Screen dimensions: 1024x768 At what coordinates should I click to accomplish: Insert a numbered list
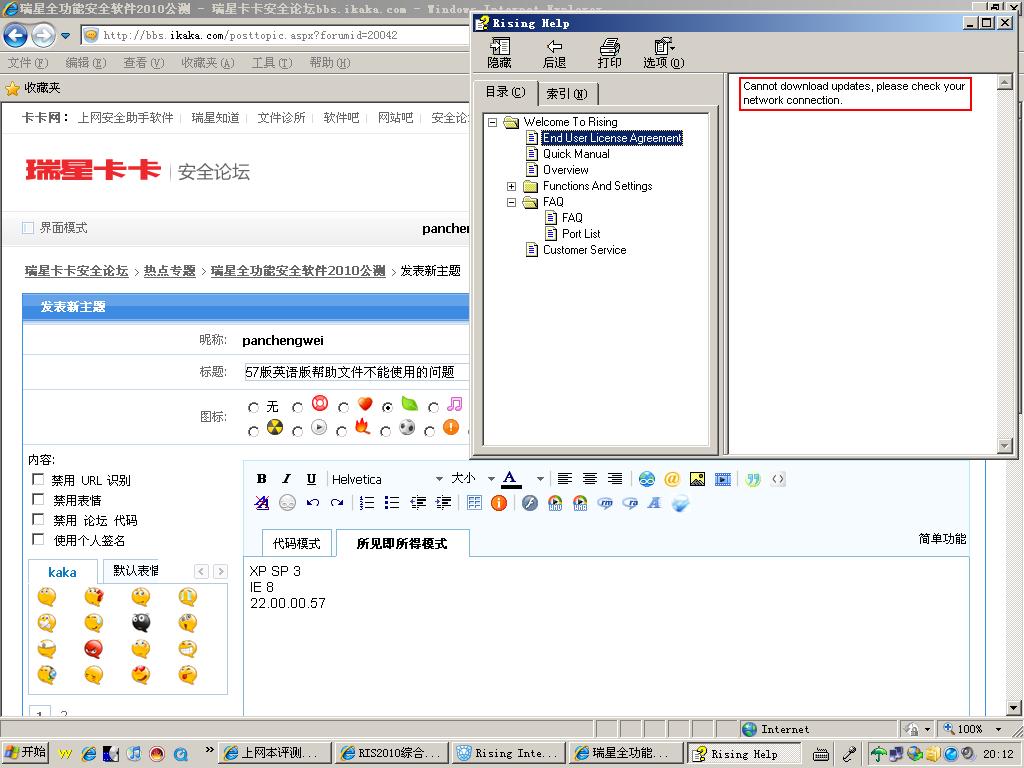[367, 503]
